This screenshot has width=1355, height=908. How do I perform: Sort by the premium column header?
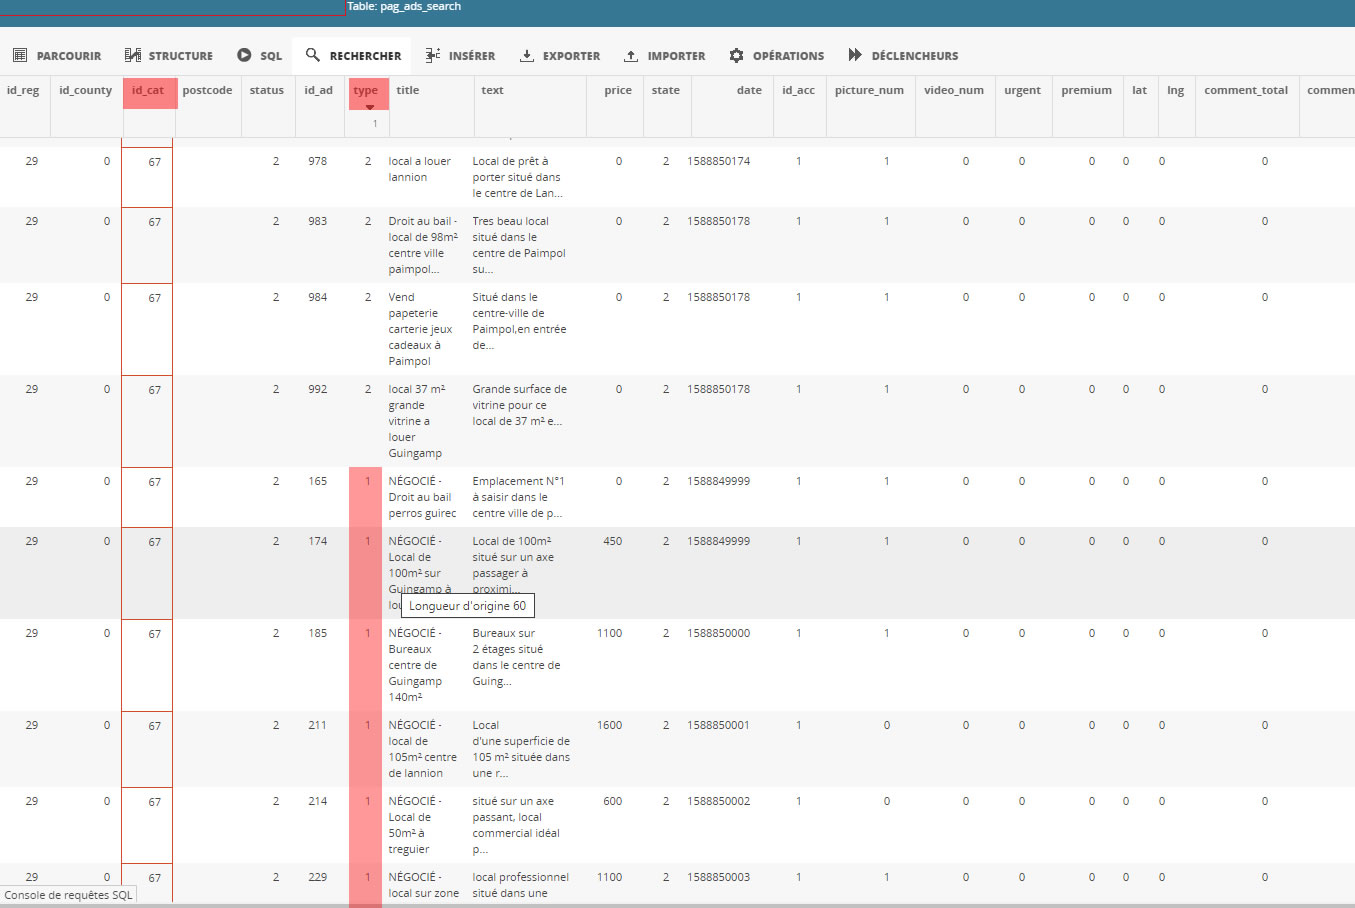click(x=1086, y=90)
